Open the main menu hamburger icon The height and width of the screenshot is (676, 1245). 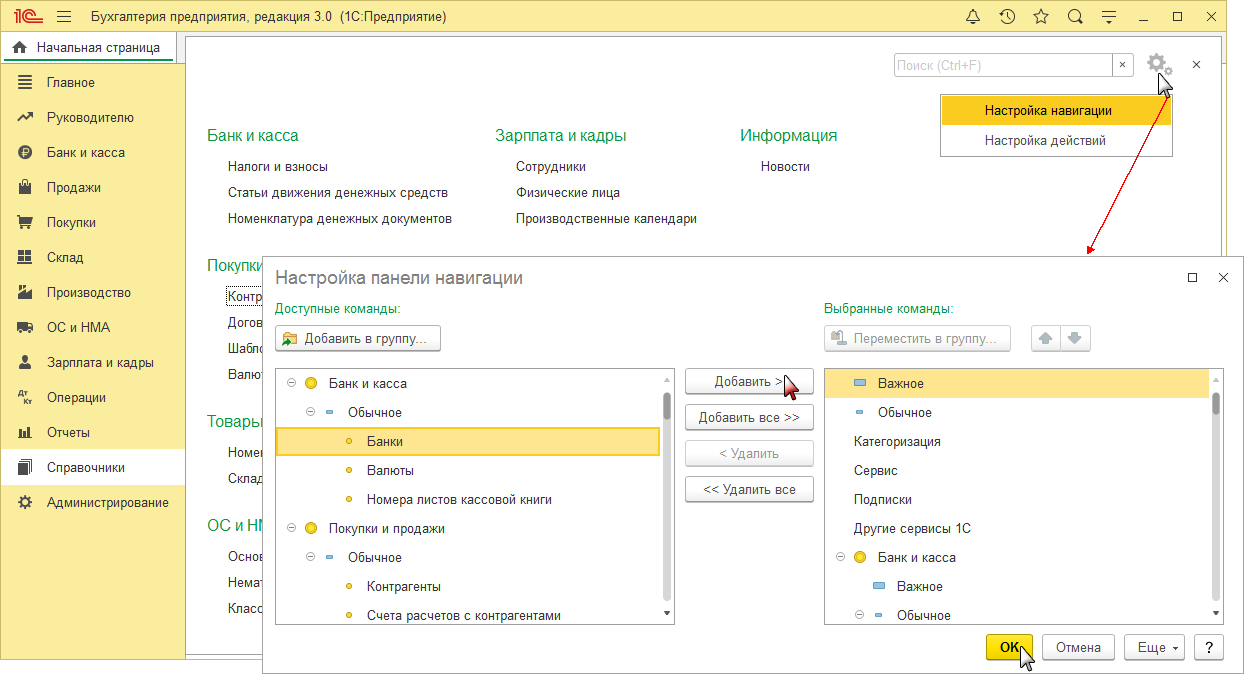coord(65,17)
